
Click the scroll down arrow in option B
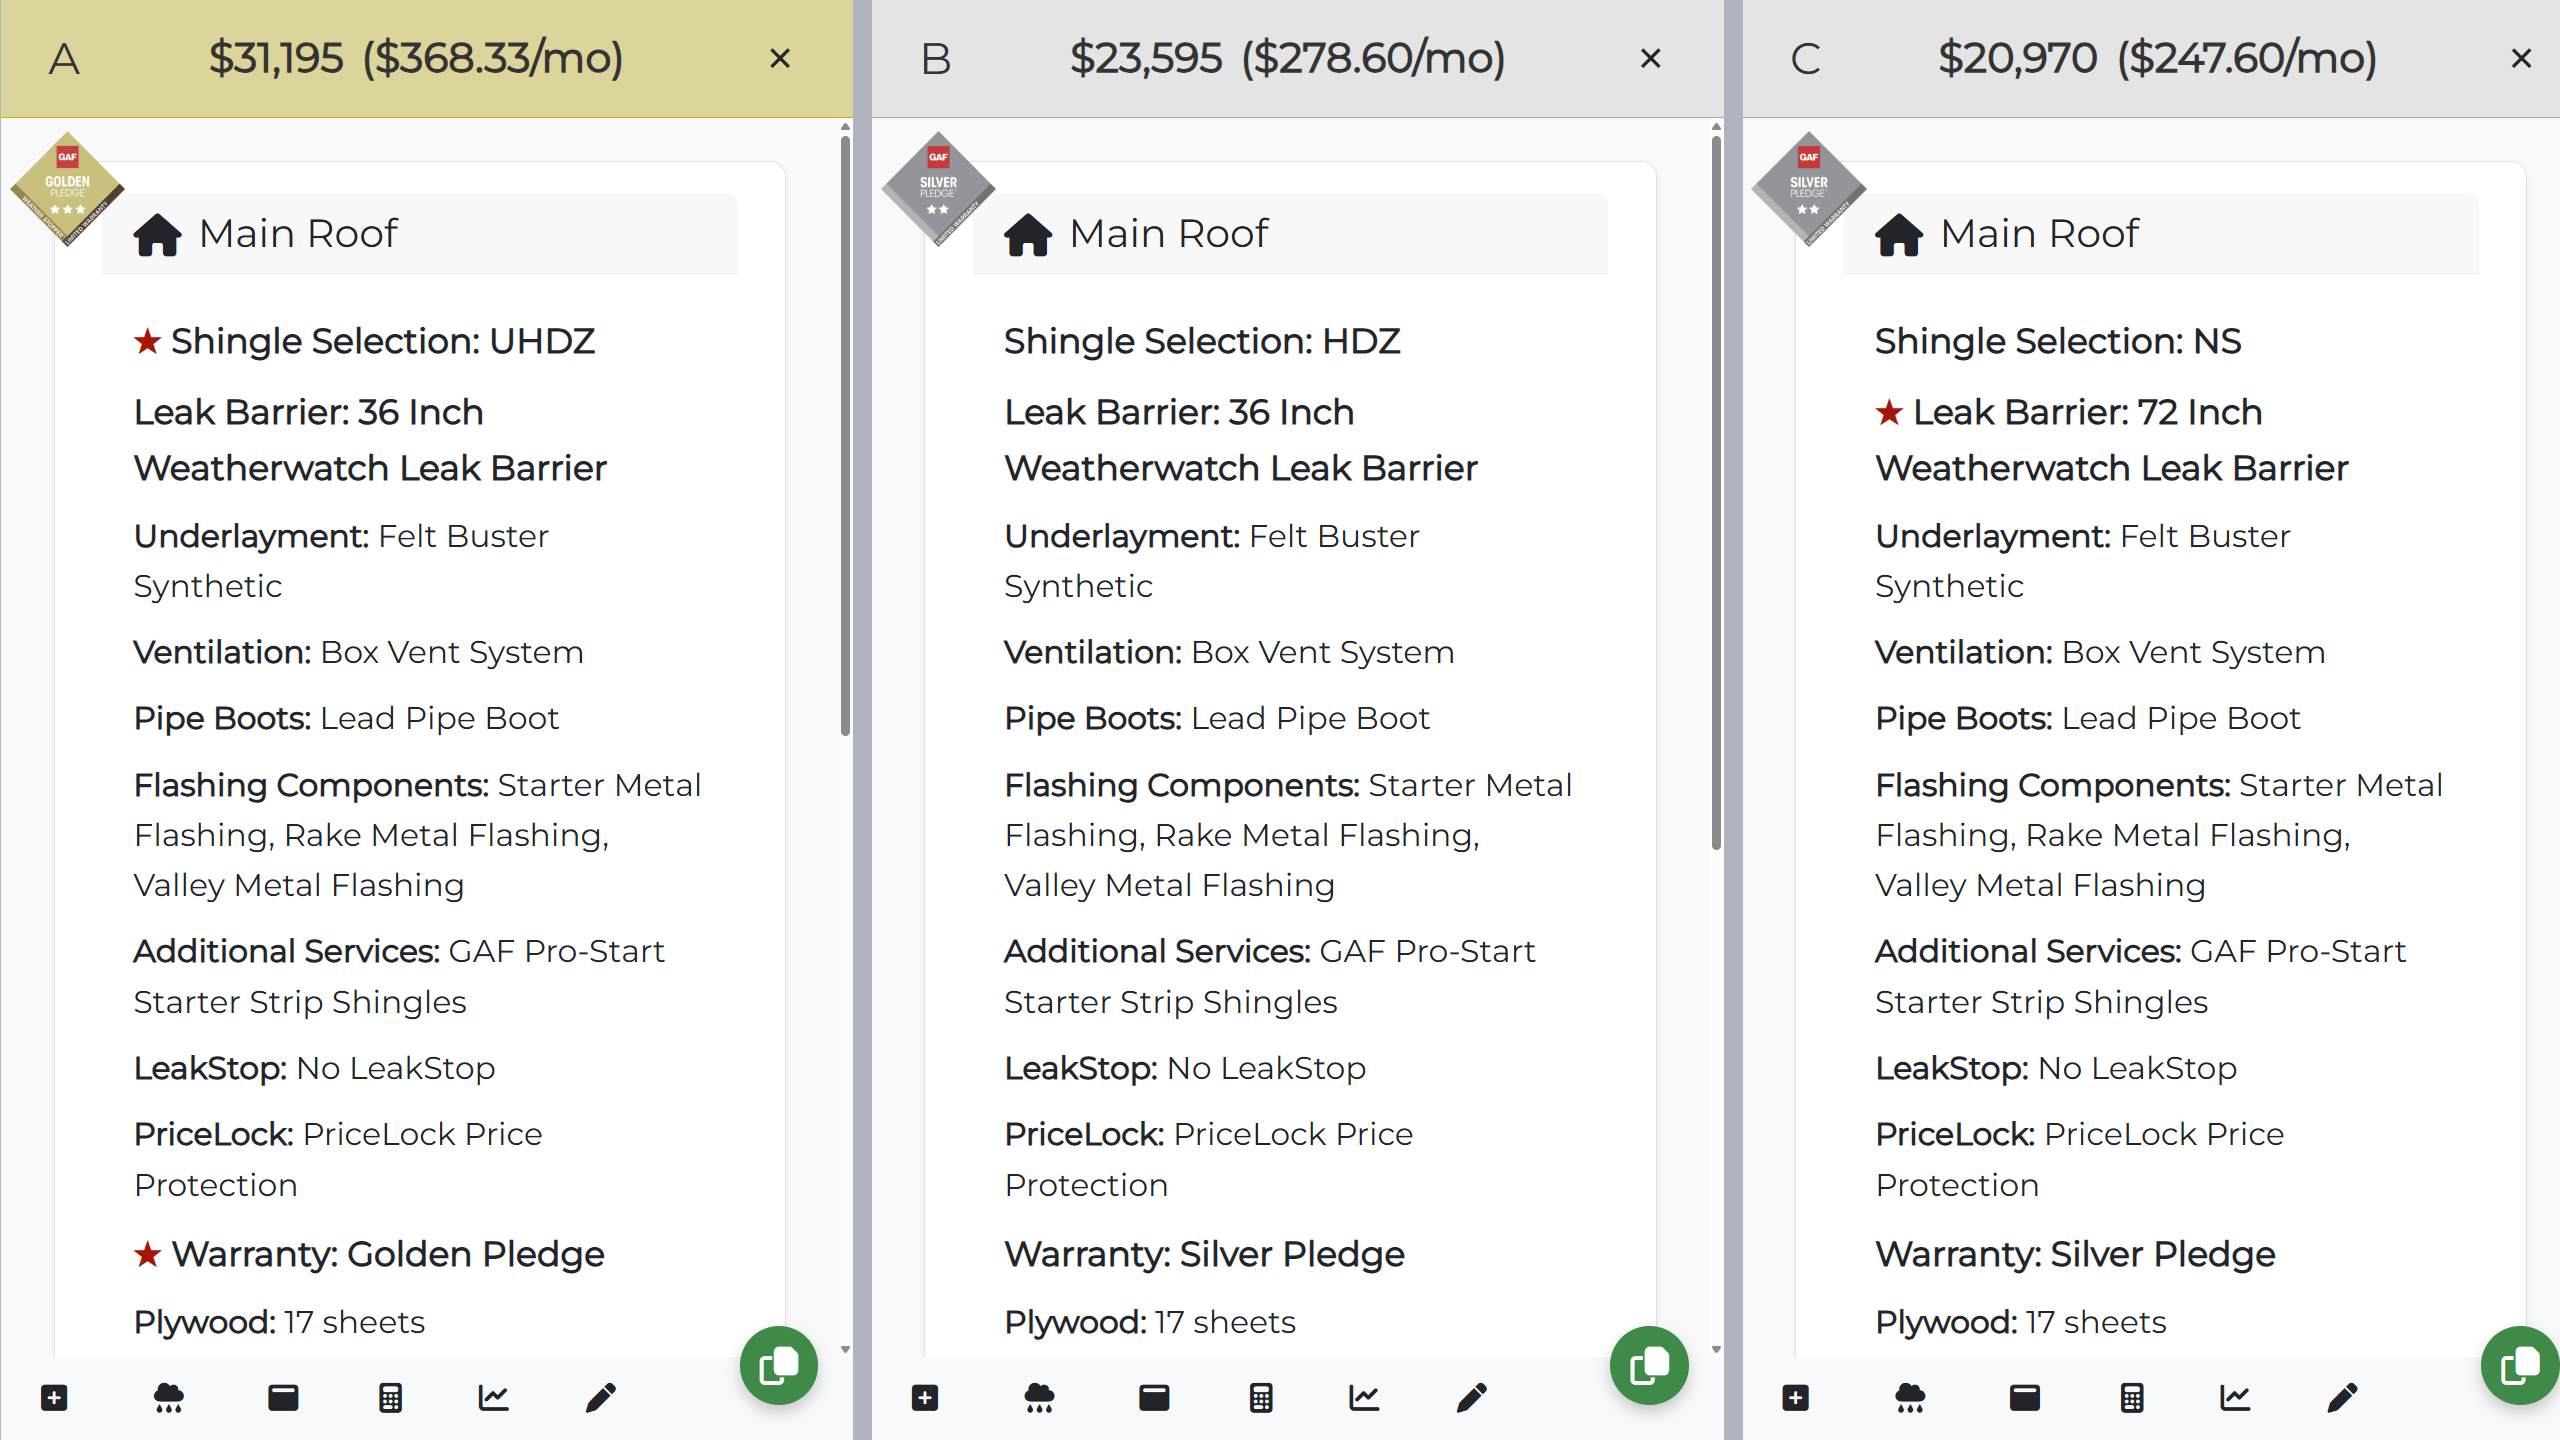(1716, 1349)
